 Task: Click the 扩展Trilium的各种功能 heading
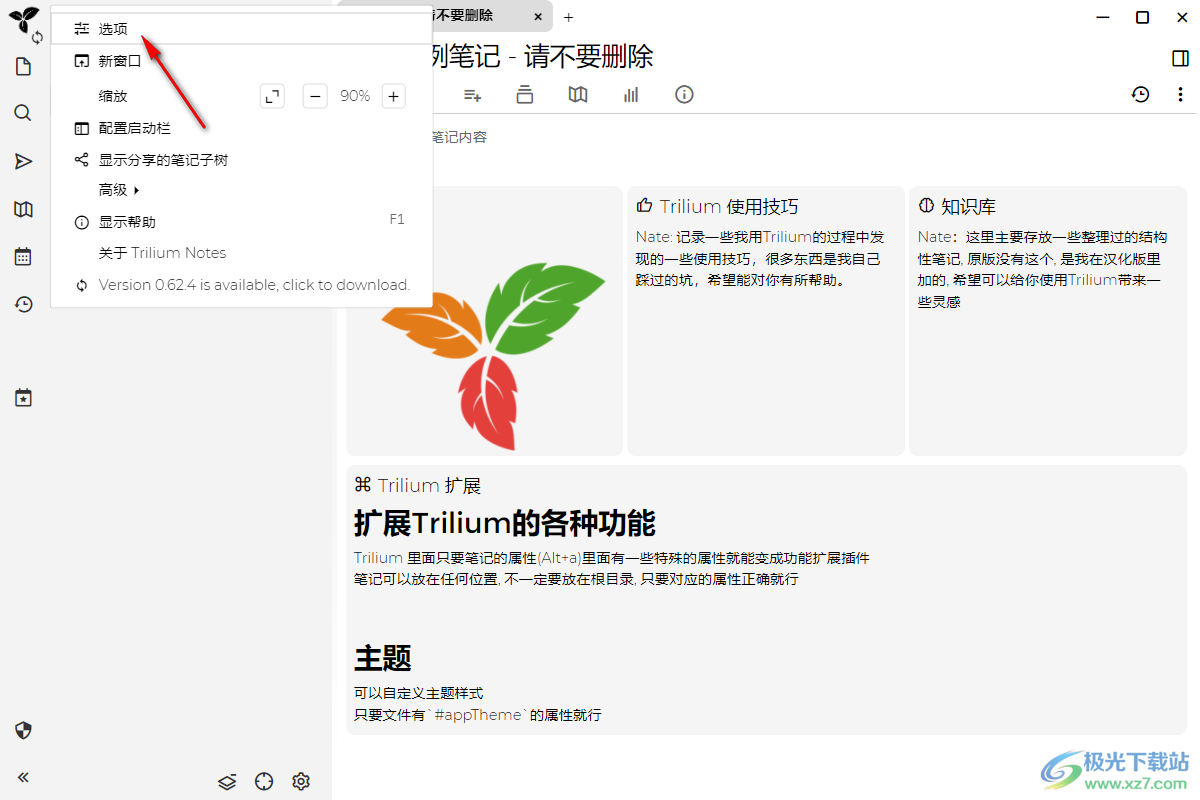click(x=505, y=523)
